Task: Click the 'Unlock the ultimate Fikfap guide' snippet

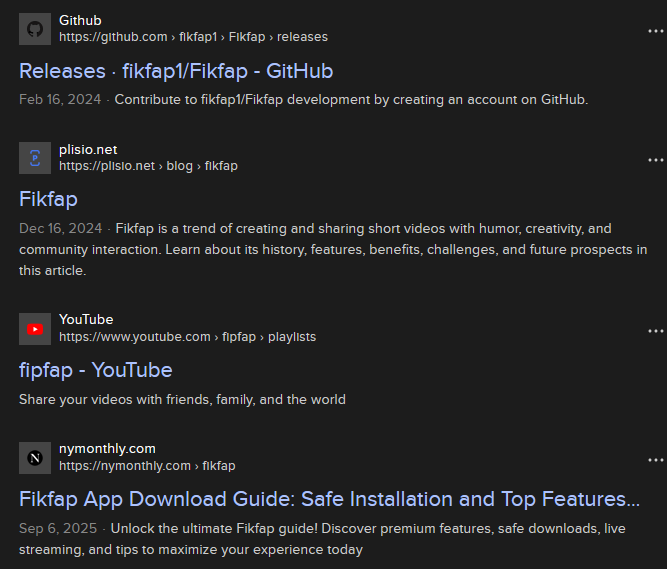Action: (x=322, y=539)
